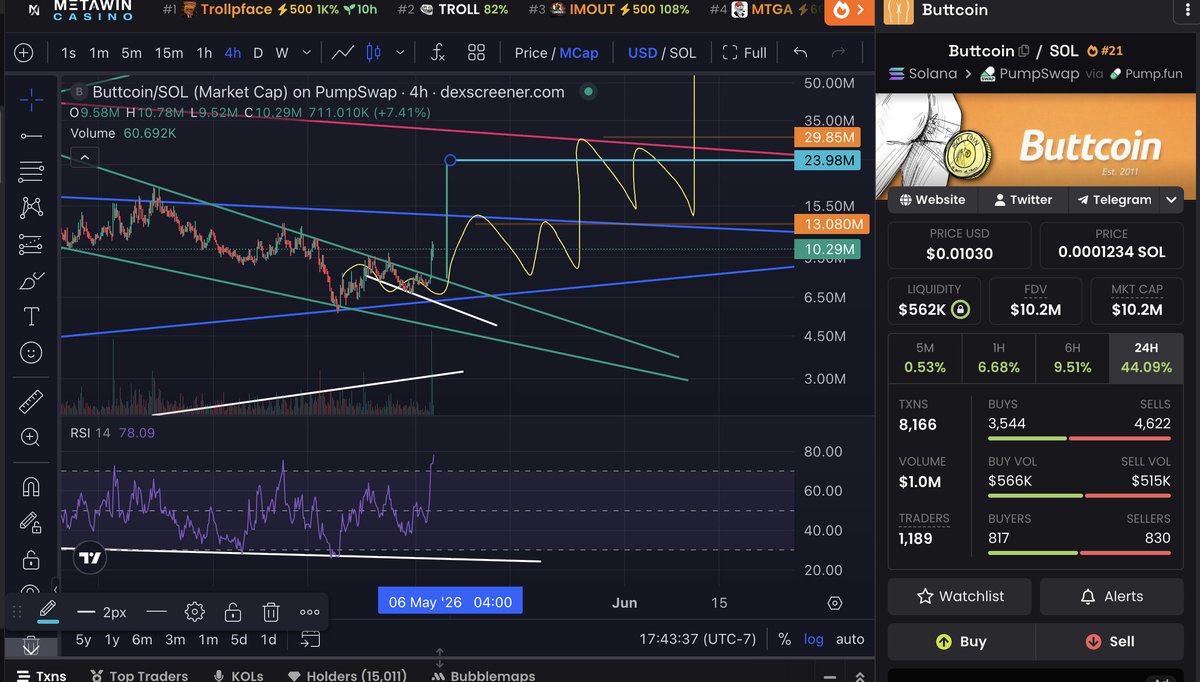Select the pattern drawing tool
The height and width of the screenshot is (682, 1200).
pyautogui.click(x=31, y=207)
